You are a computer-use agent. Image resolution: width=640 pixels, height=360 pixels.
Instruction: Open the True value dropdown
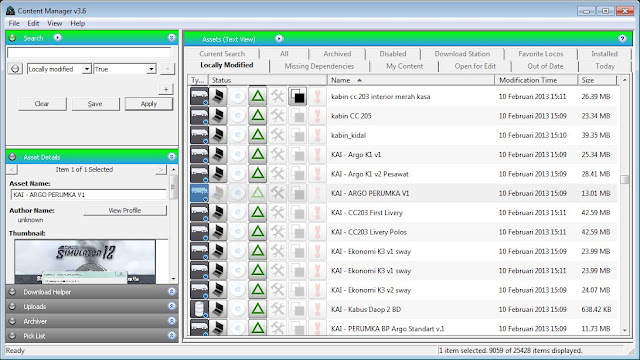pos(151,69)
